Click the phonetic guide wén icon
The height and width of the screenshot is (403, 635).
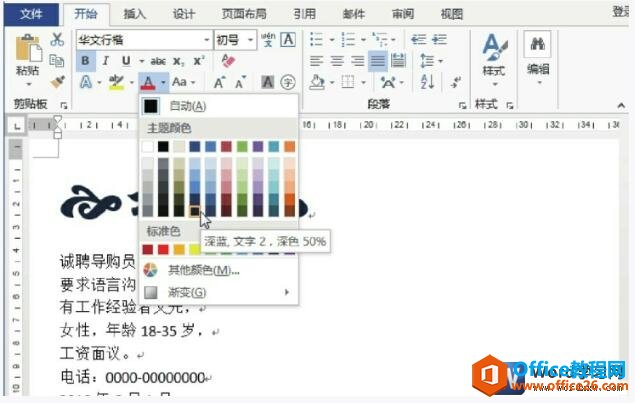coord(268,40)
